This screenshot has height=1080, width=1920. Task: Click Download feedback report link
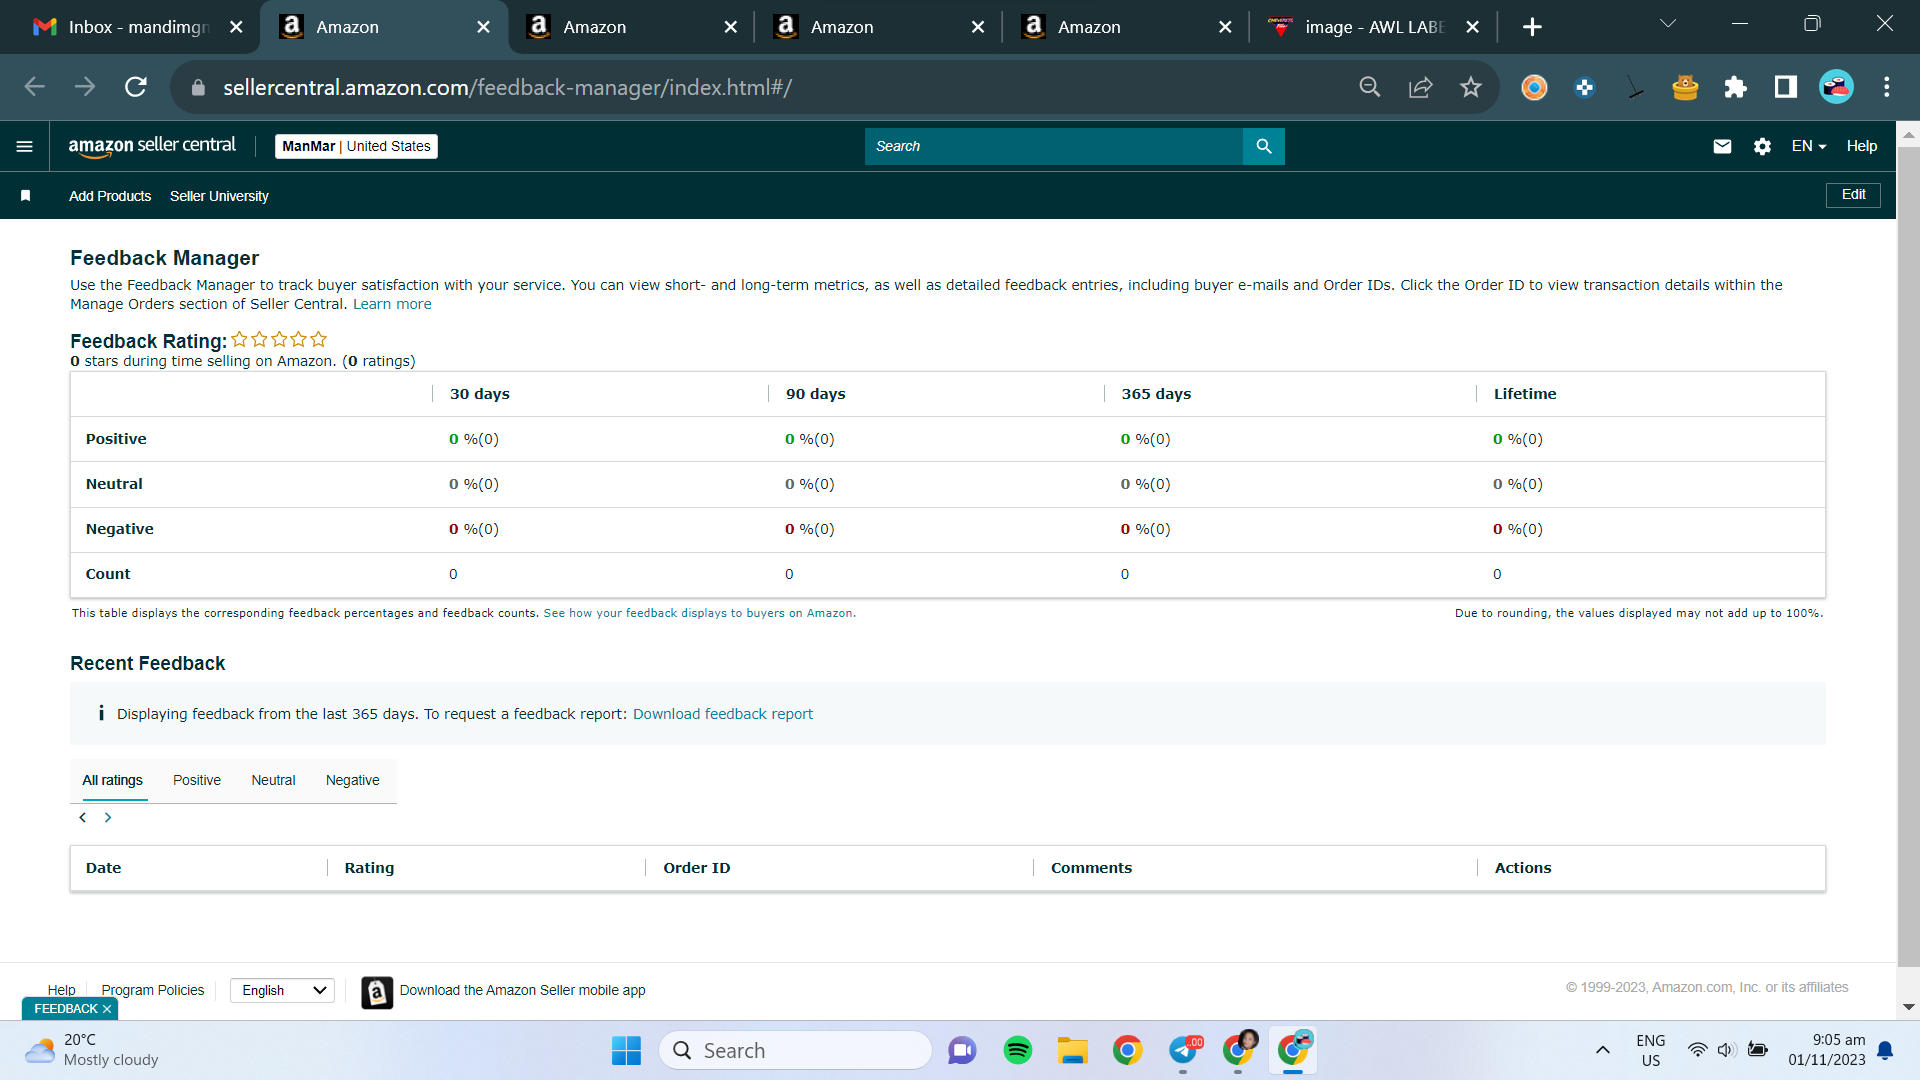[x=722, y=714]
